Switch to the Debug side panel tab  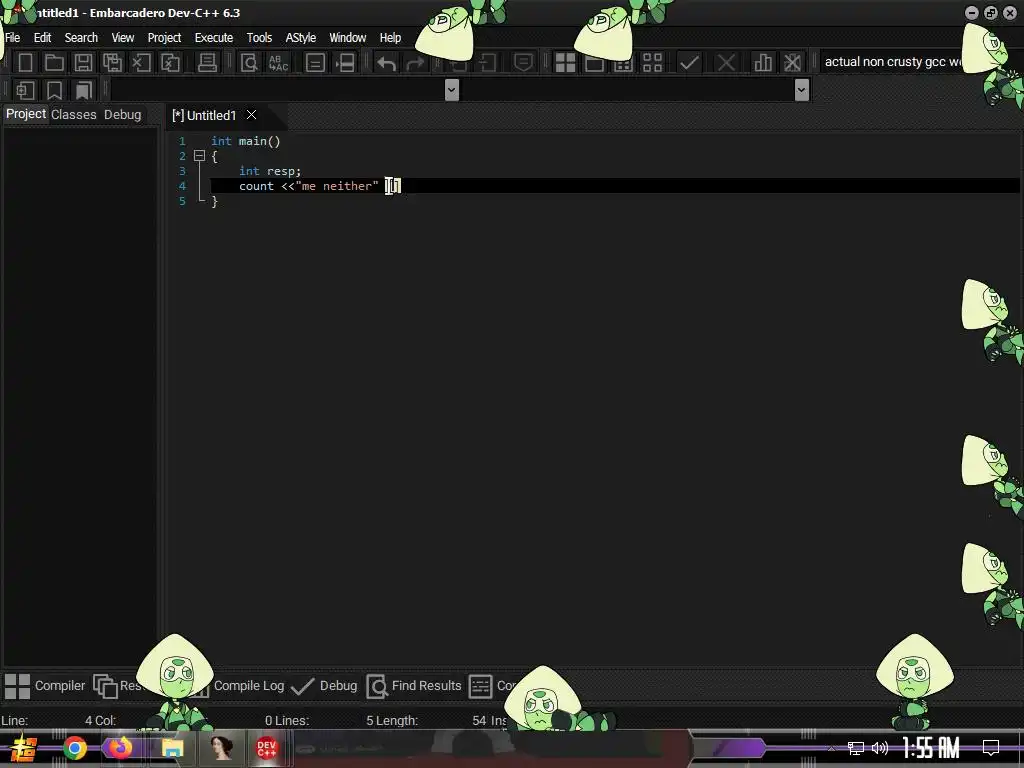[x=122, y=114]
